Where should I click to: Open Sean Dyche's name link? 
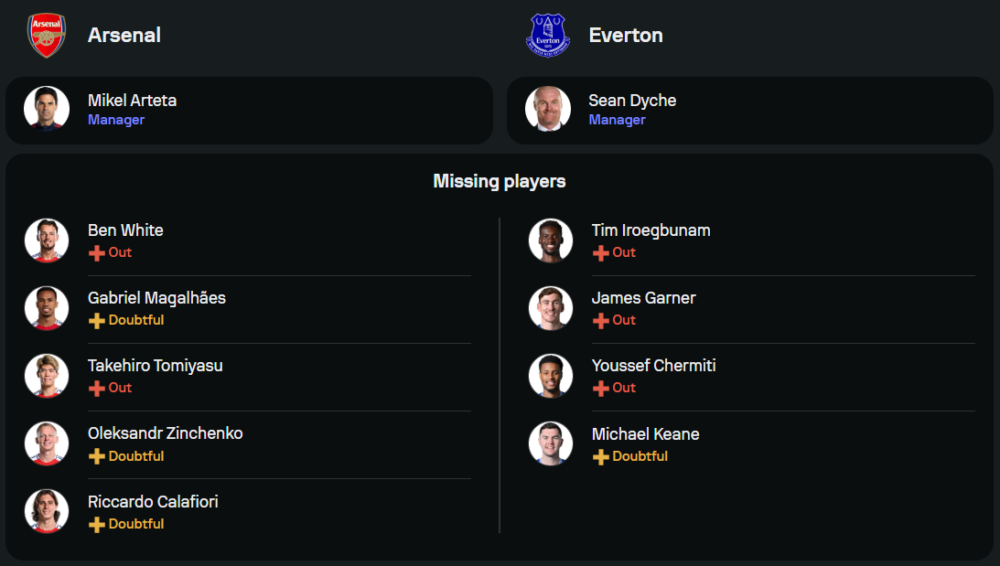click(x=632, y=100)
